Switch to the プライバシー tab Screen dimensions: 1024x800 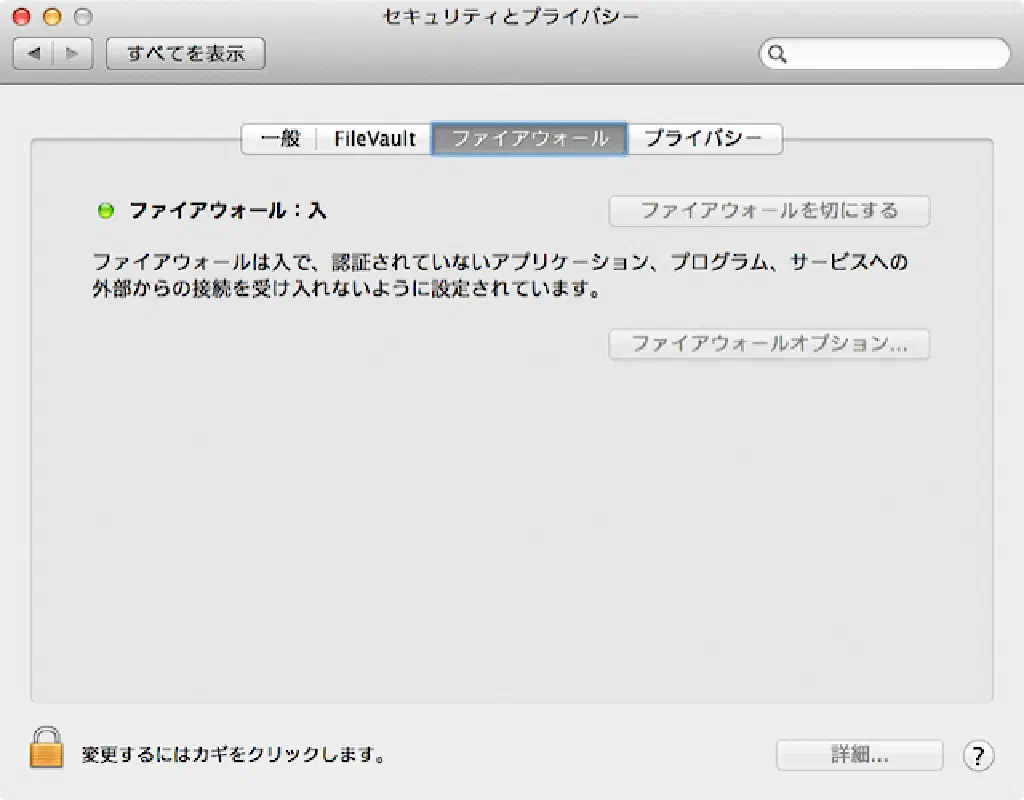pos(704,139)
